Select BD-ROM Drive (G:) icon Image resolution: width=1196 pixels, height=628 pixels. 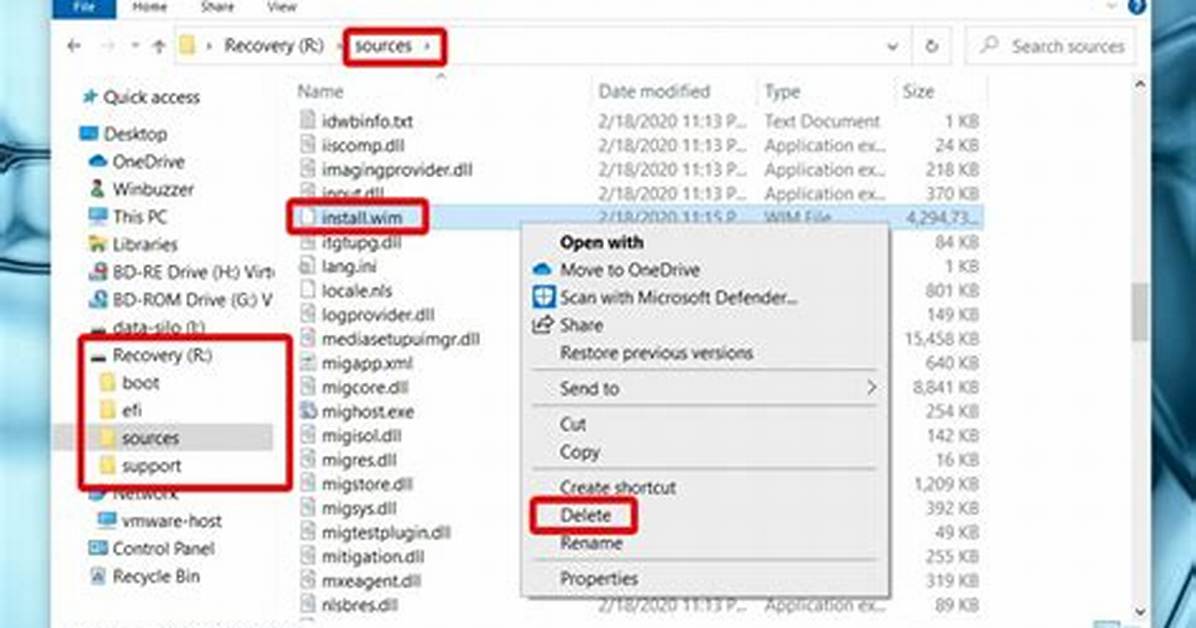tap(98, 300)
